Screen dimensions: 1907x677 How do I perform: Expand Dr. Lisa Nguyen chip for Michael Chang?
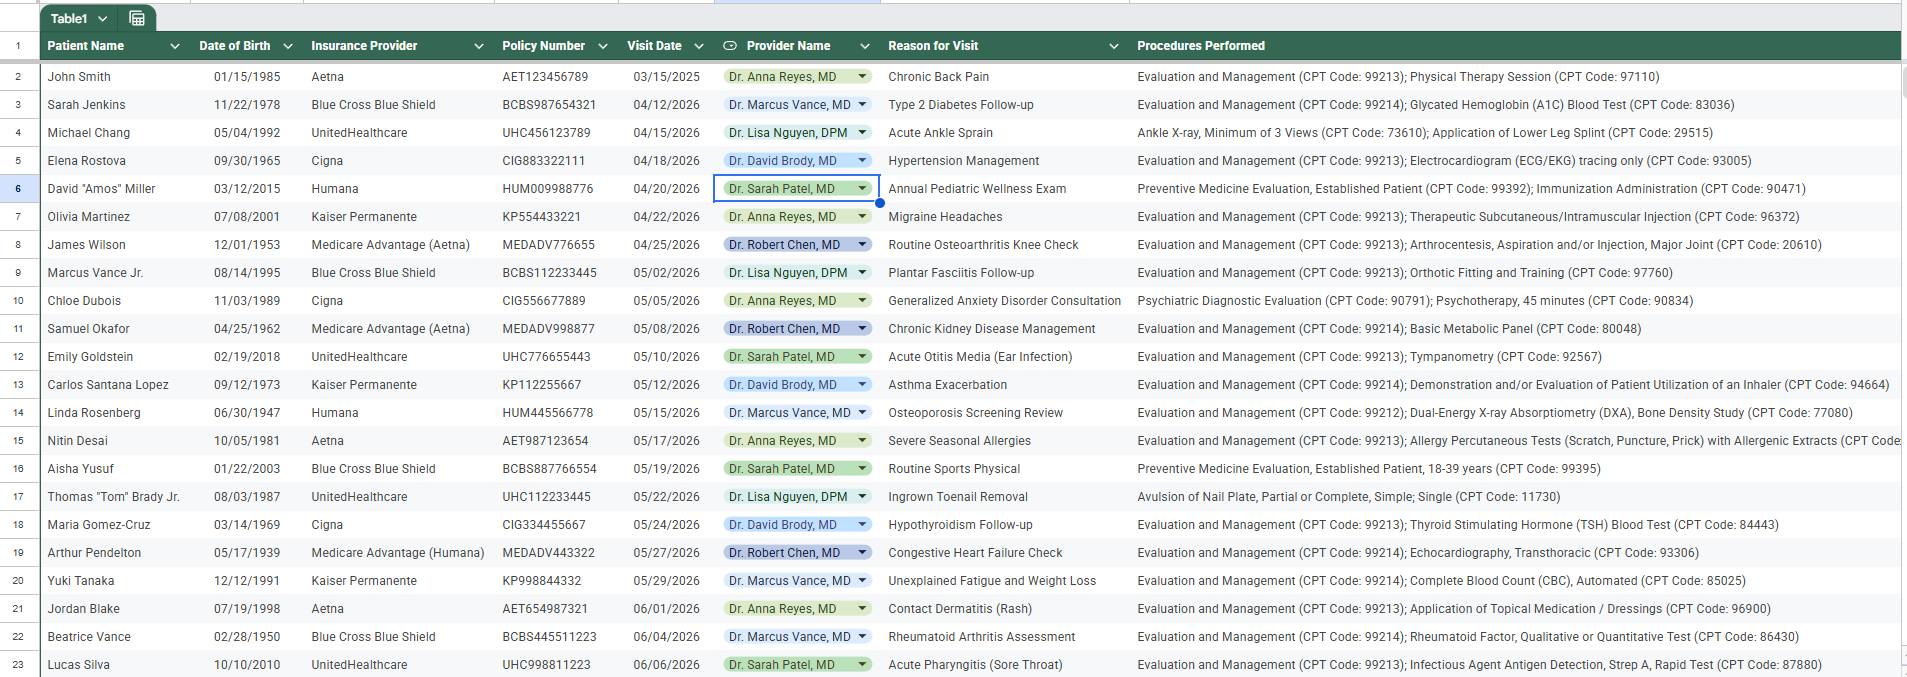[862, 132]
